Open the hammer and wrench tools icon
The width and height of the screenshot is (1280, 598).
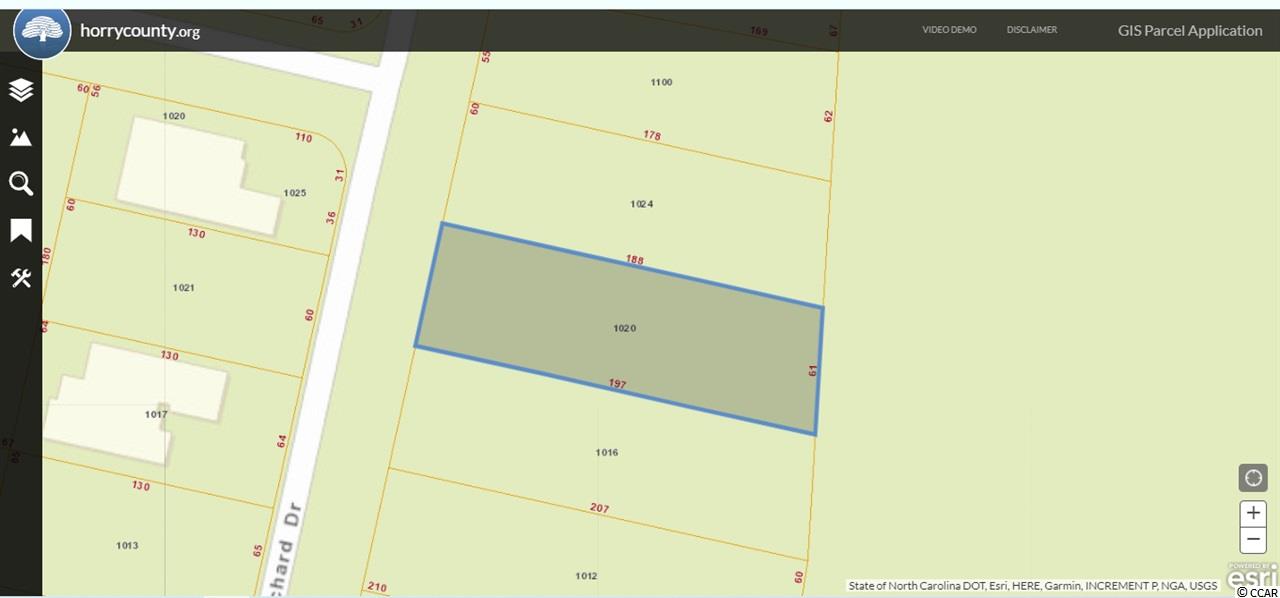click(21, 278)
